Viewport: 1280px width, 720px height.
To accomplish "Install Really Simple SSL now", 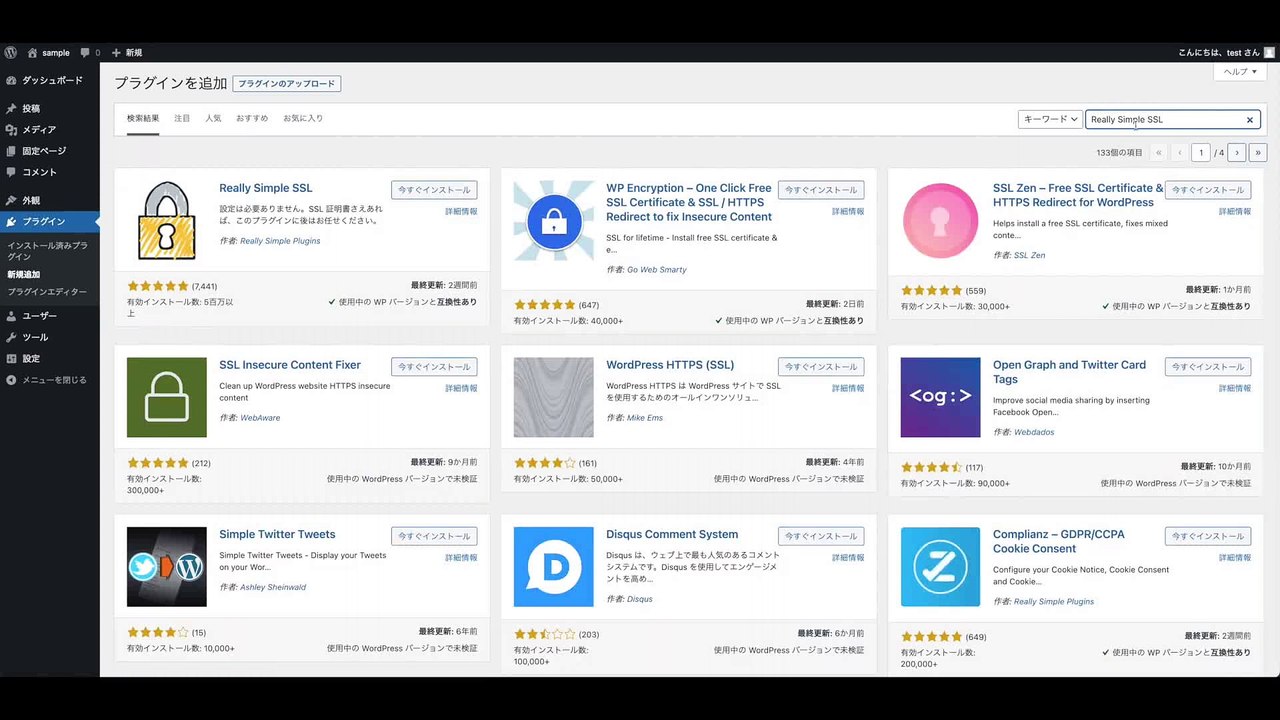I will coord(434,190).
